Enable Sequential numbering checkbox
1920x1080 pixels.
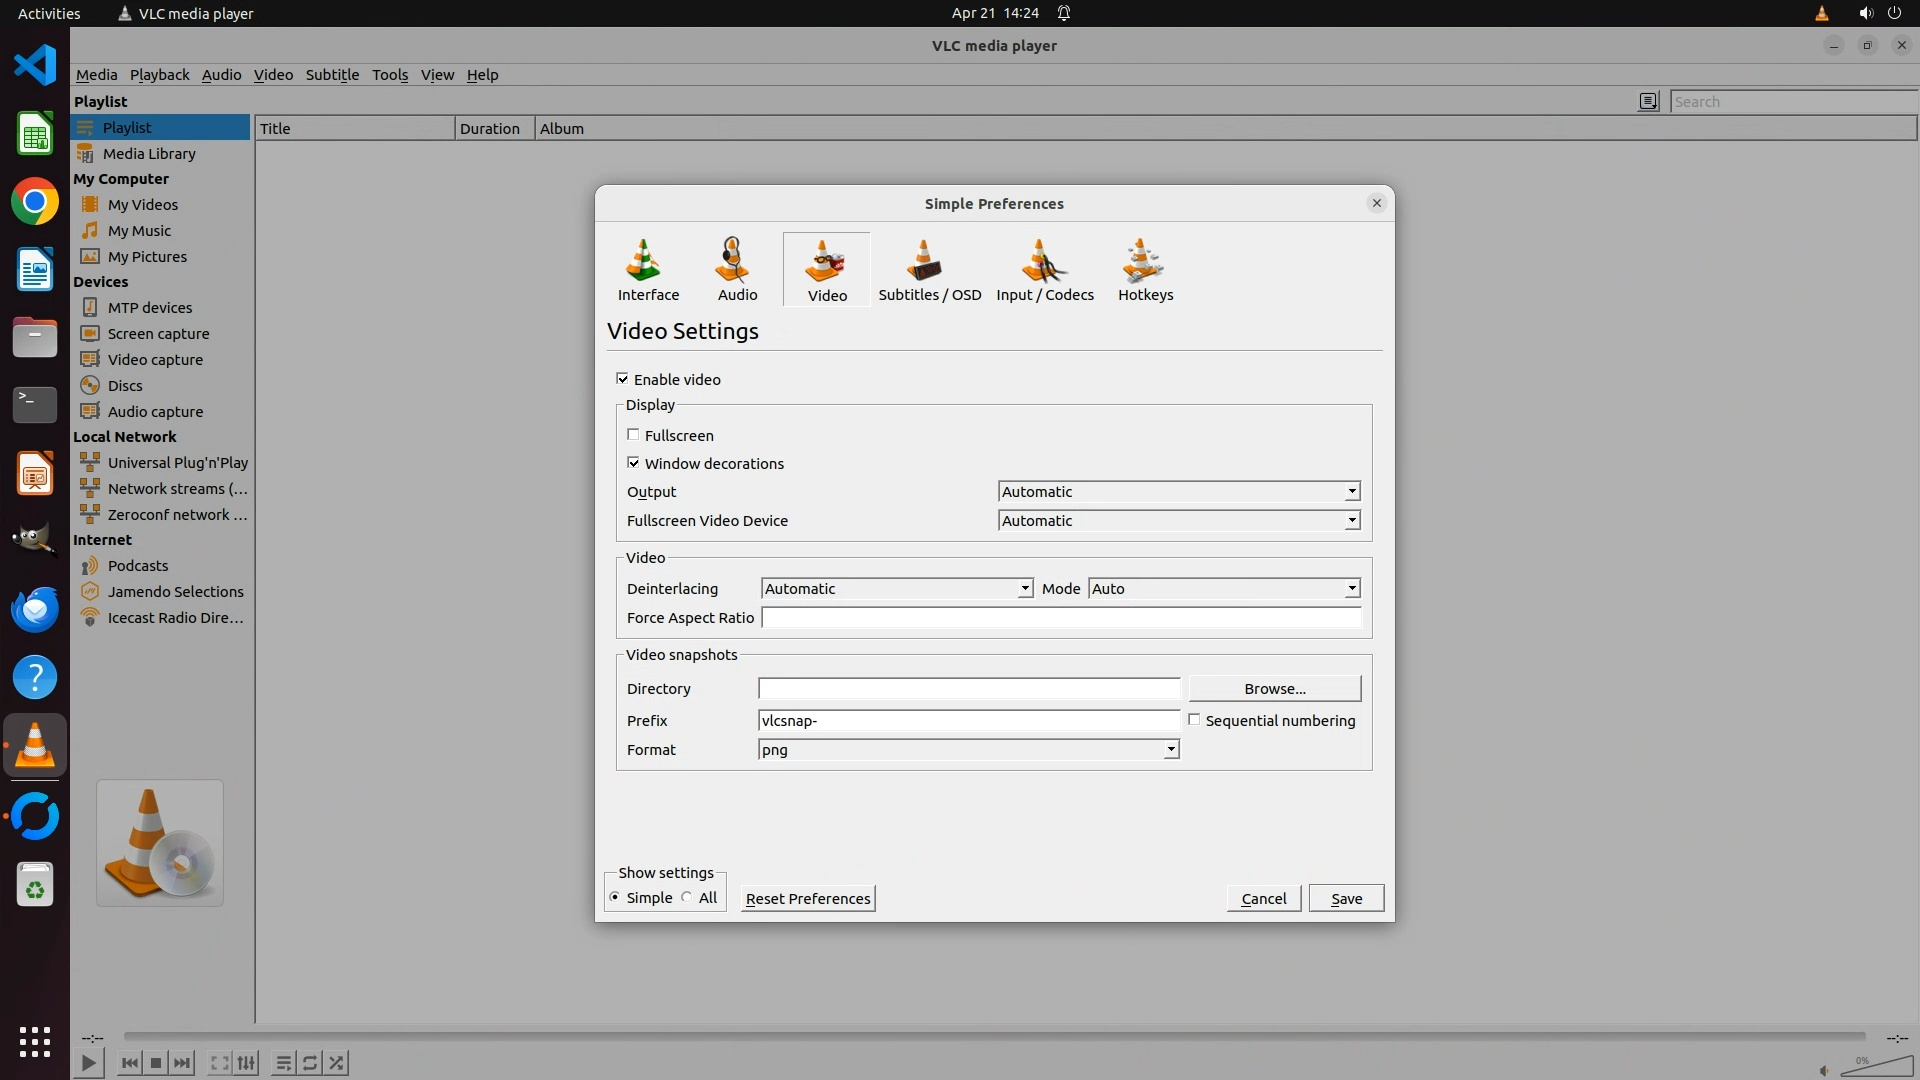point(1194,720)
